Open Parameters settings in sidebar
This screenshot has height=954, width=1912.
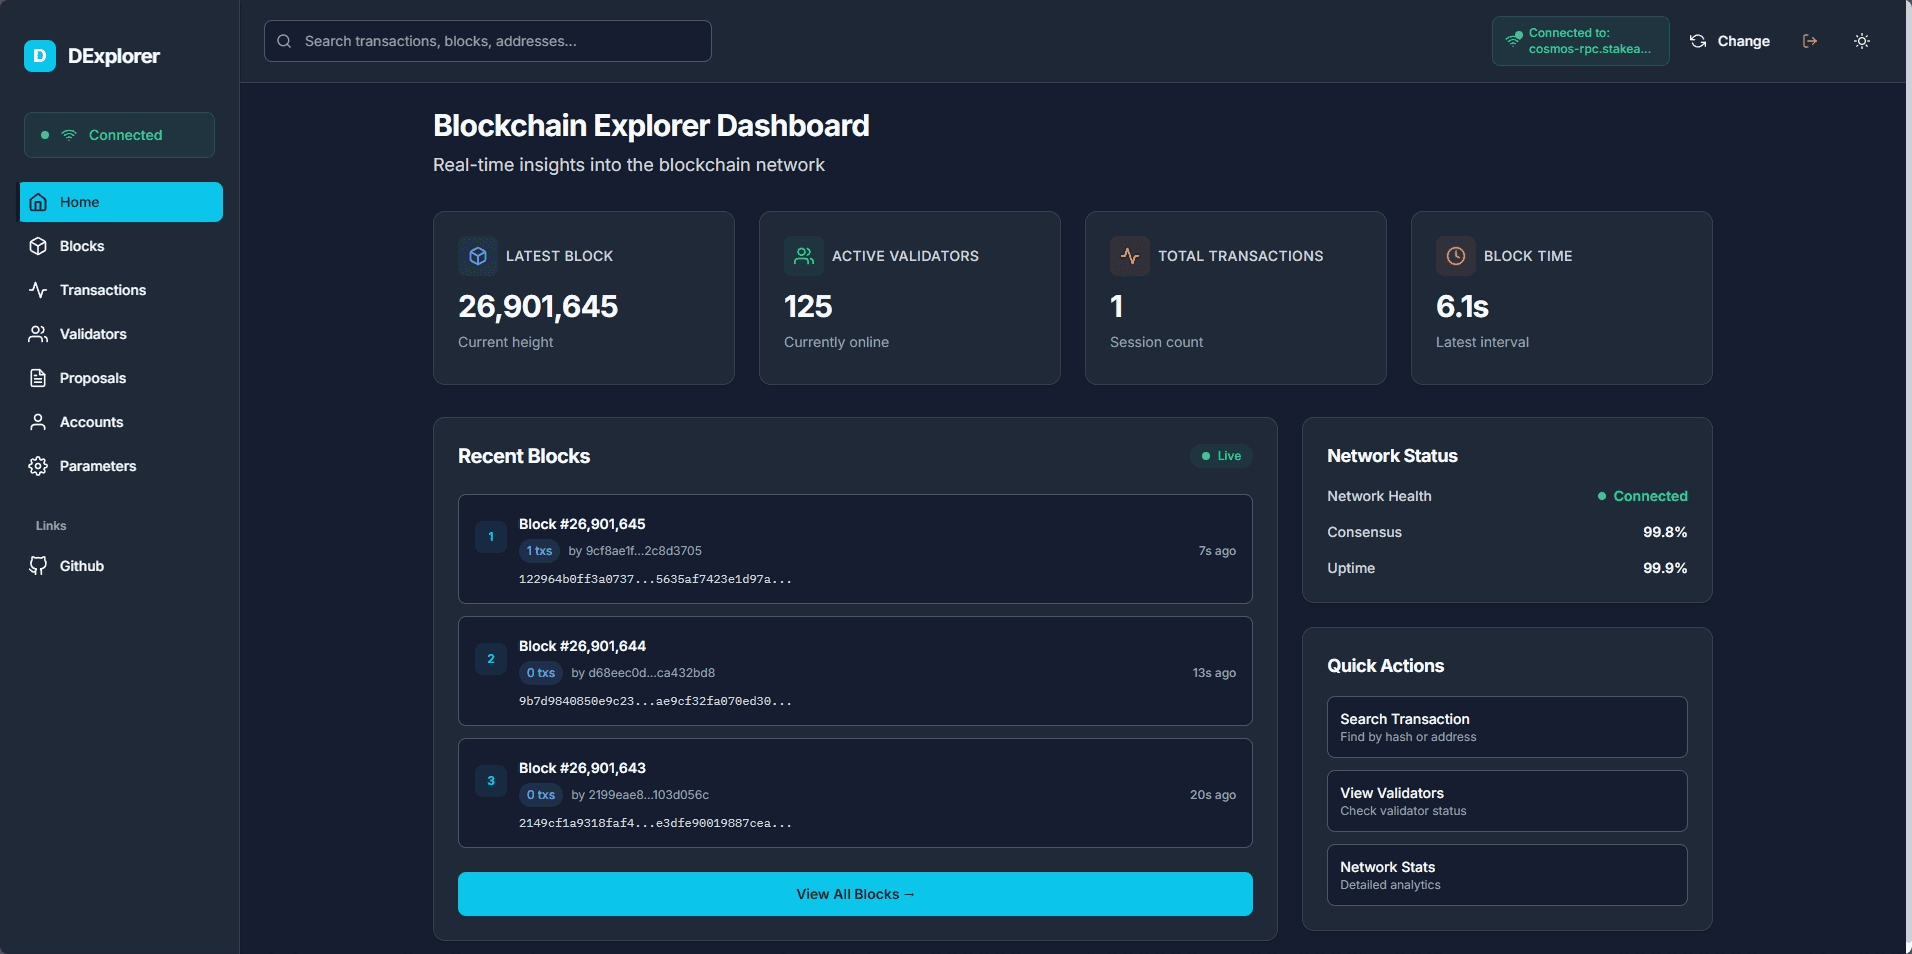coord(97,466)
